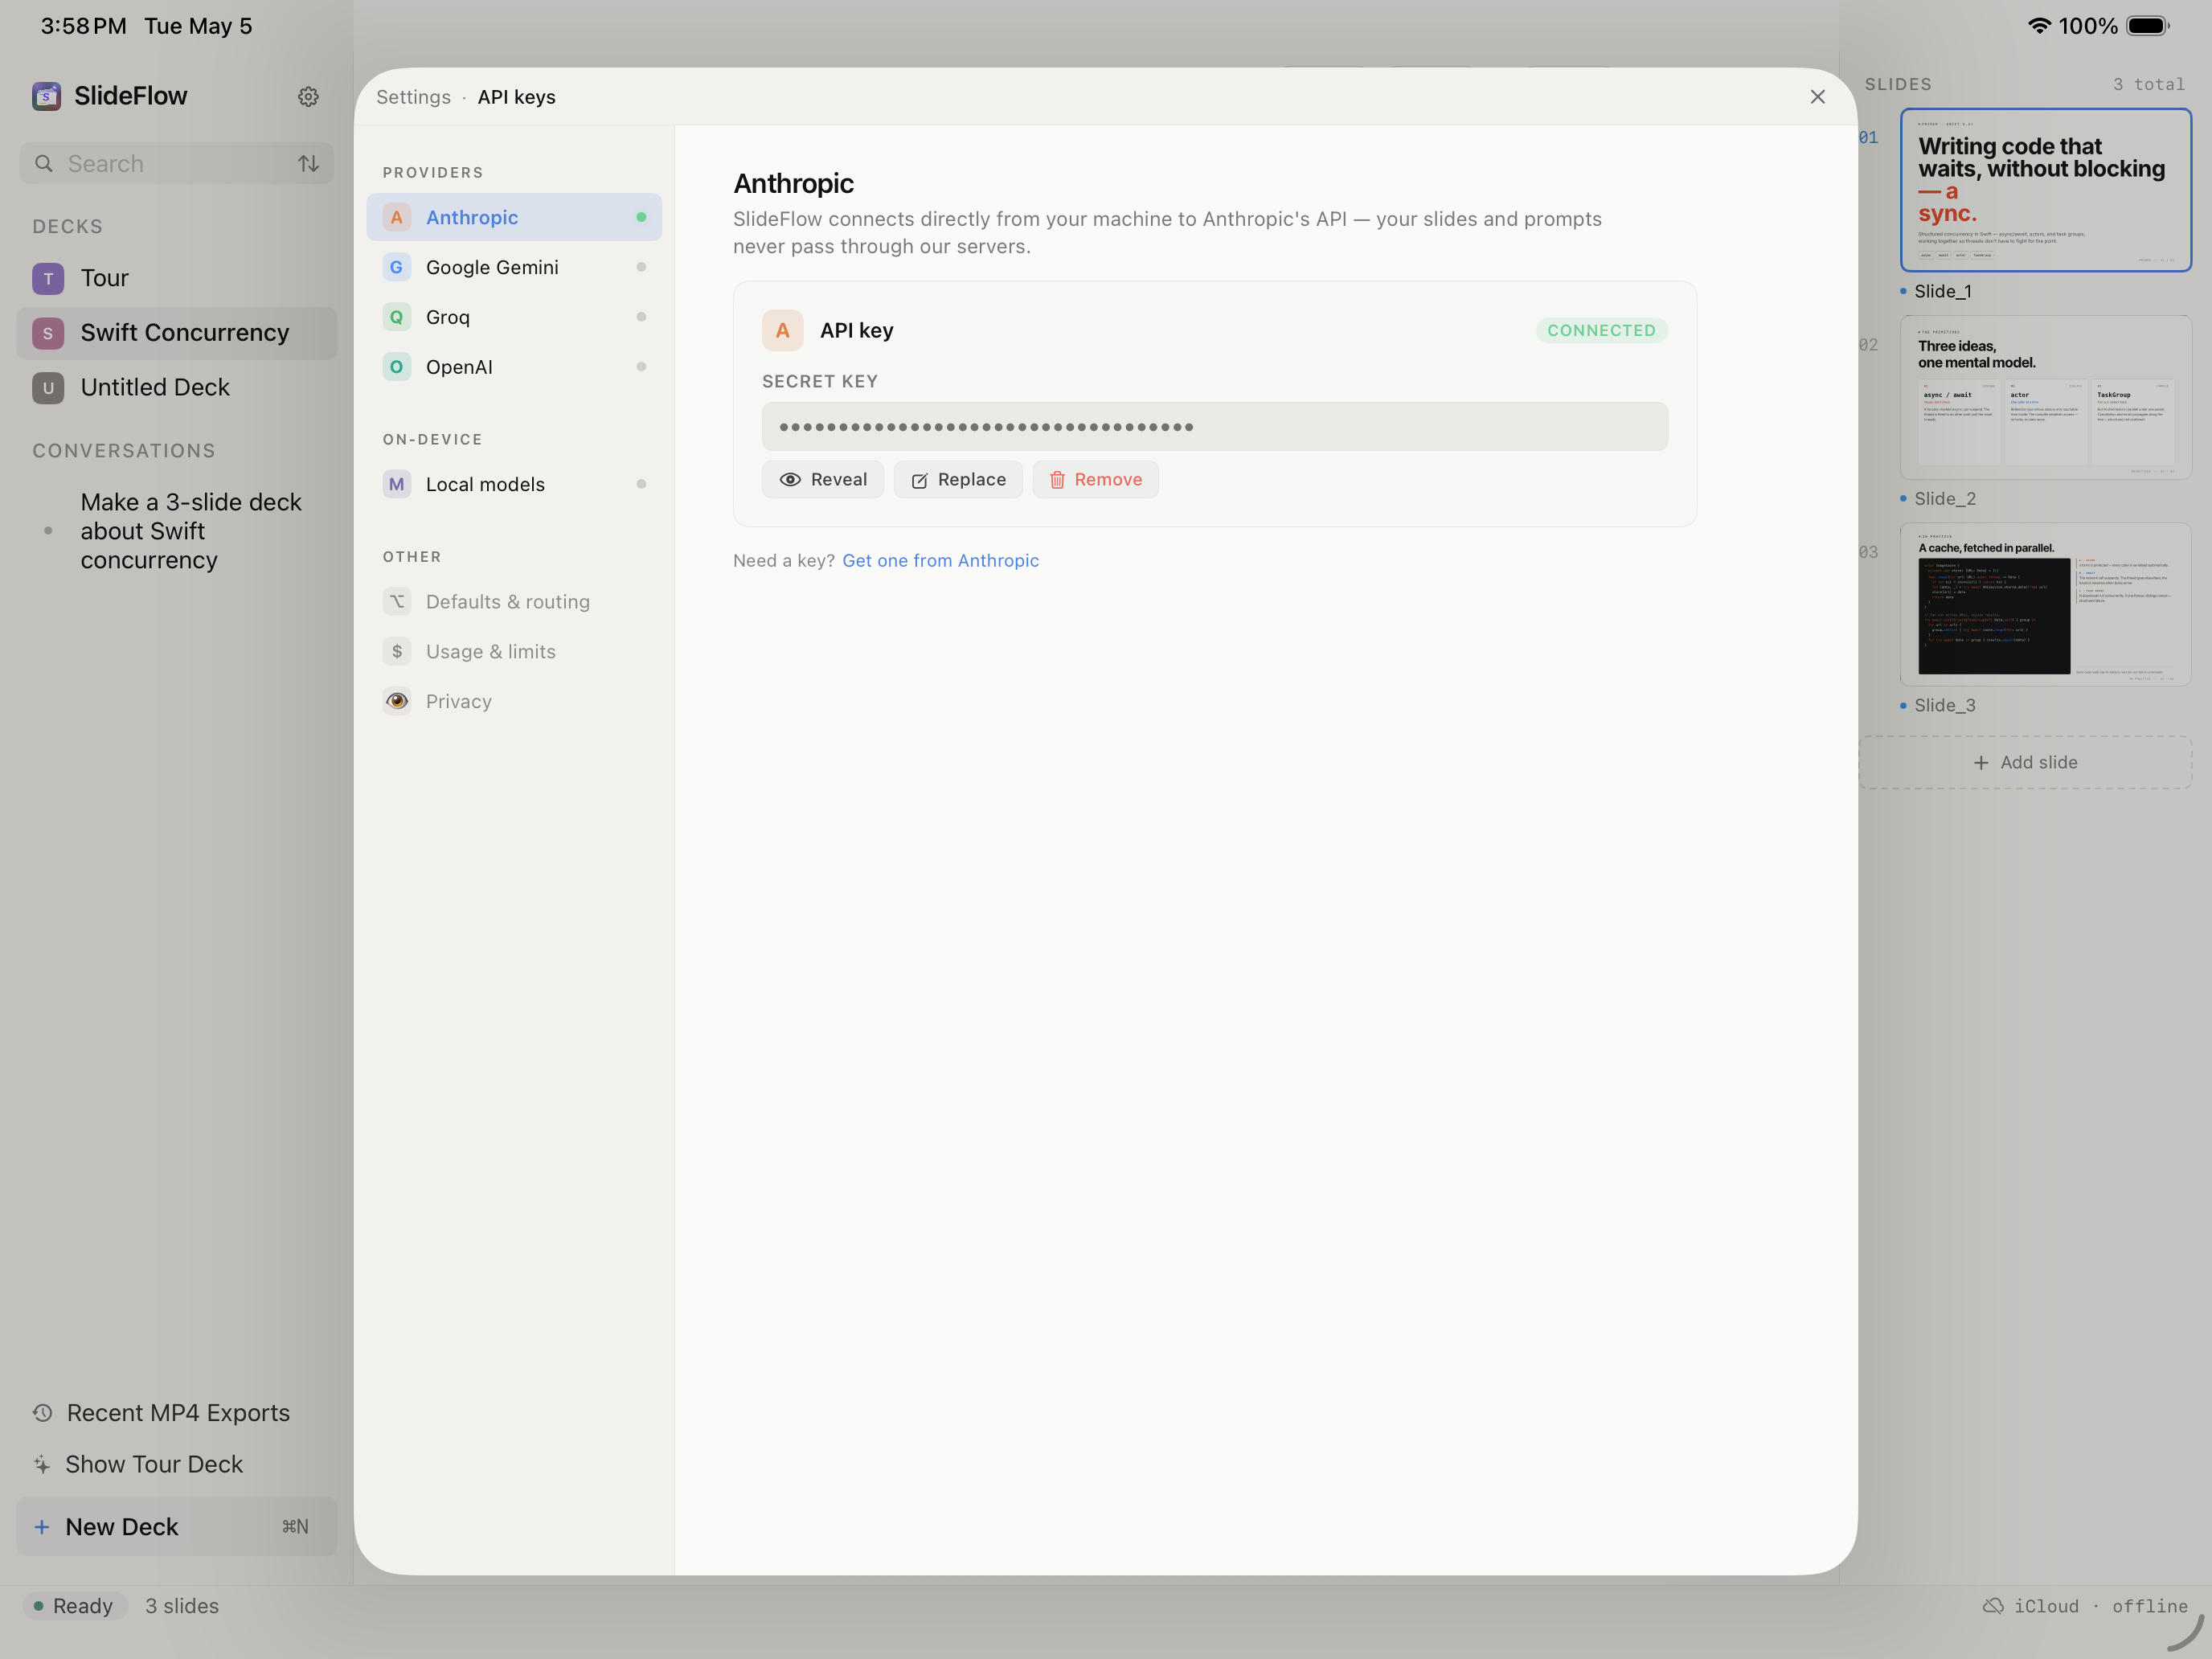Click the SlideFlow app logo icon
Image resolution: width=2212 pixels, height=1659 pixels.
coord(46,96)
